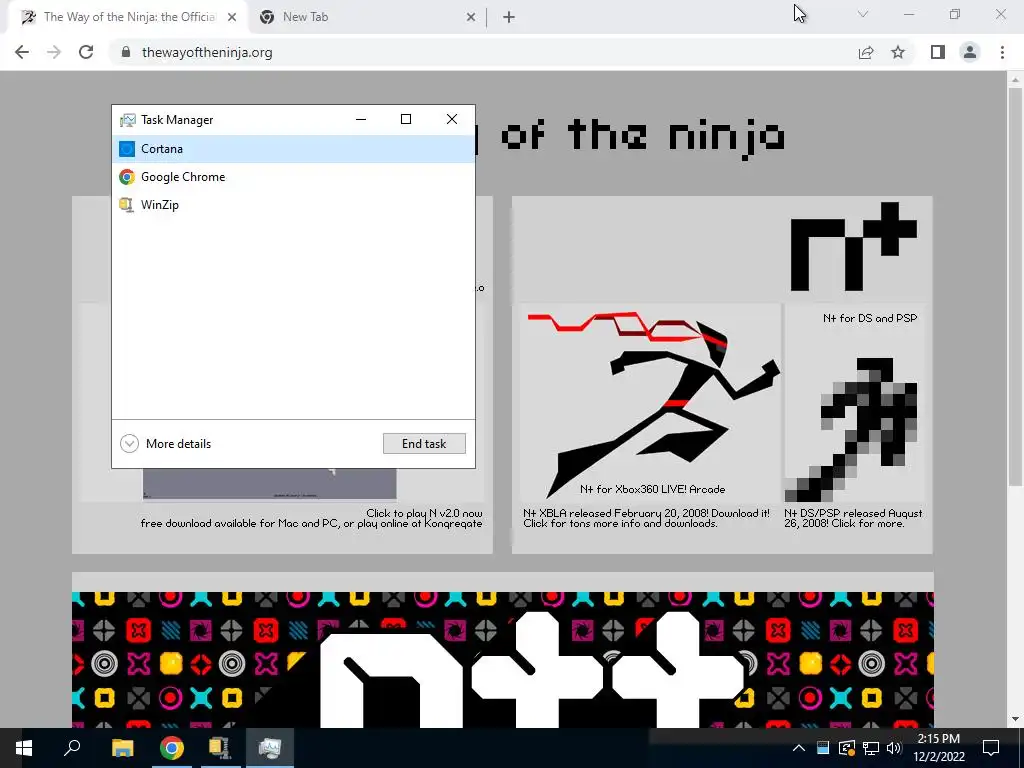This screenshot has width=1024, height=768.
Task: Open taskbar search magnifier
Action: (72, 748)
